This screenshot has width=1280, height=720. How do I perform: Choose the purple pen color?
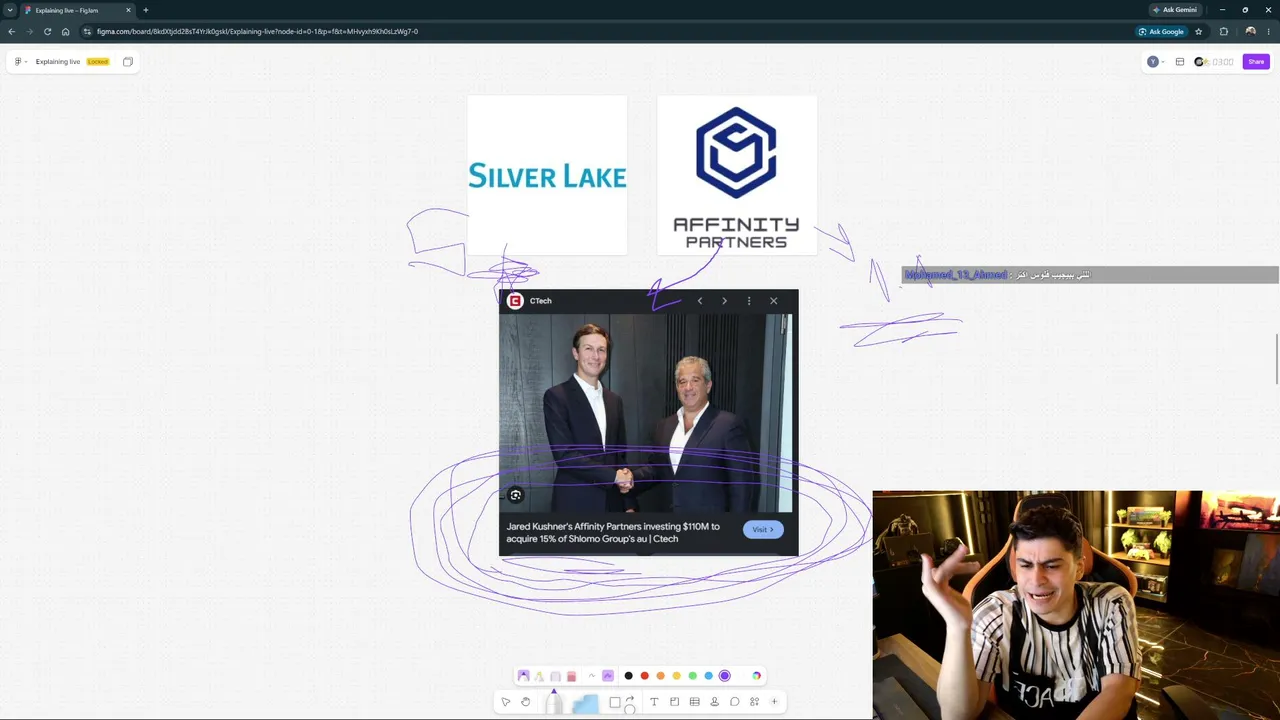coord(725,676)
